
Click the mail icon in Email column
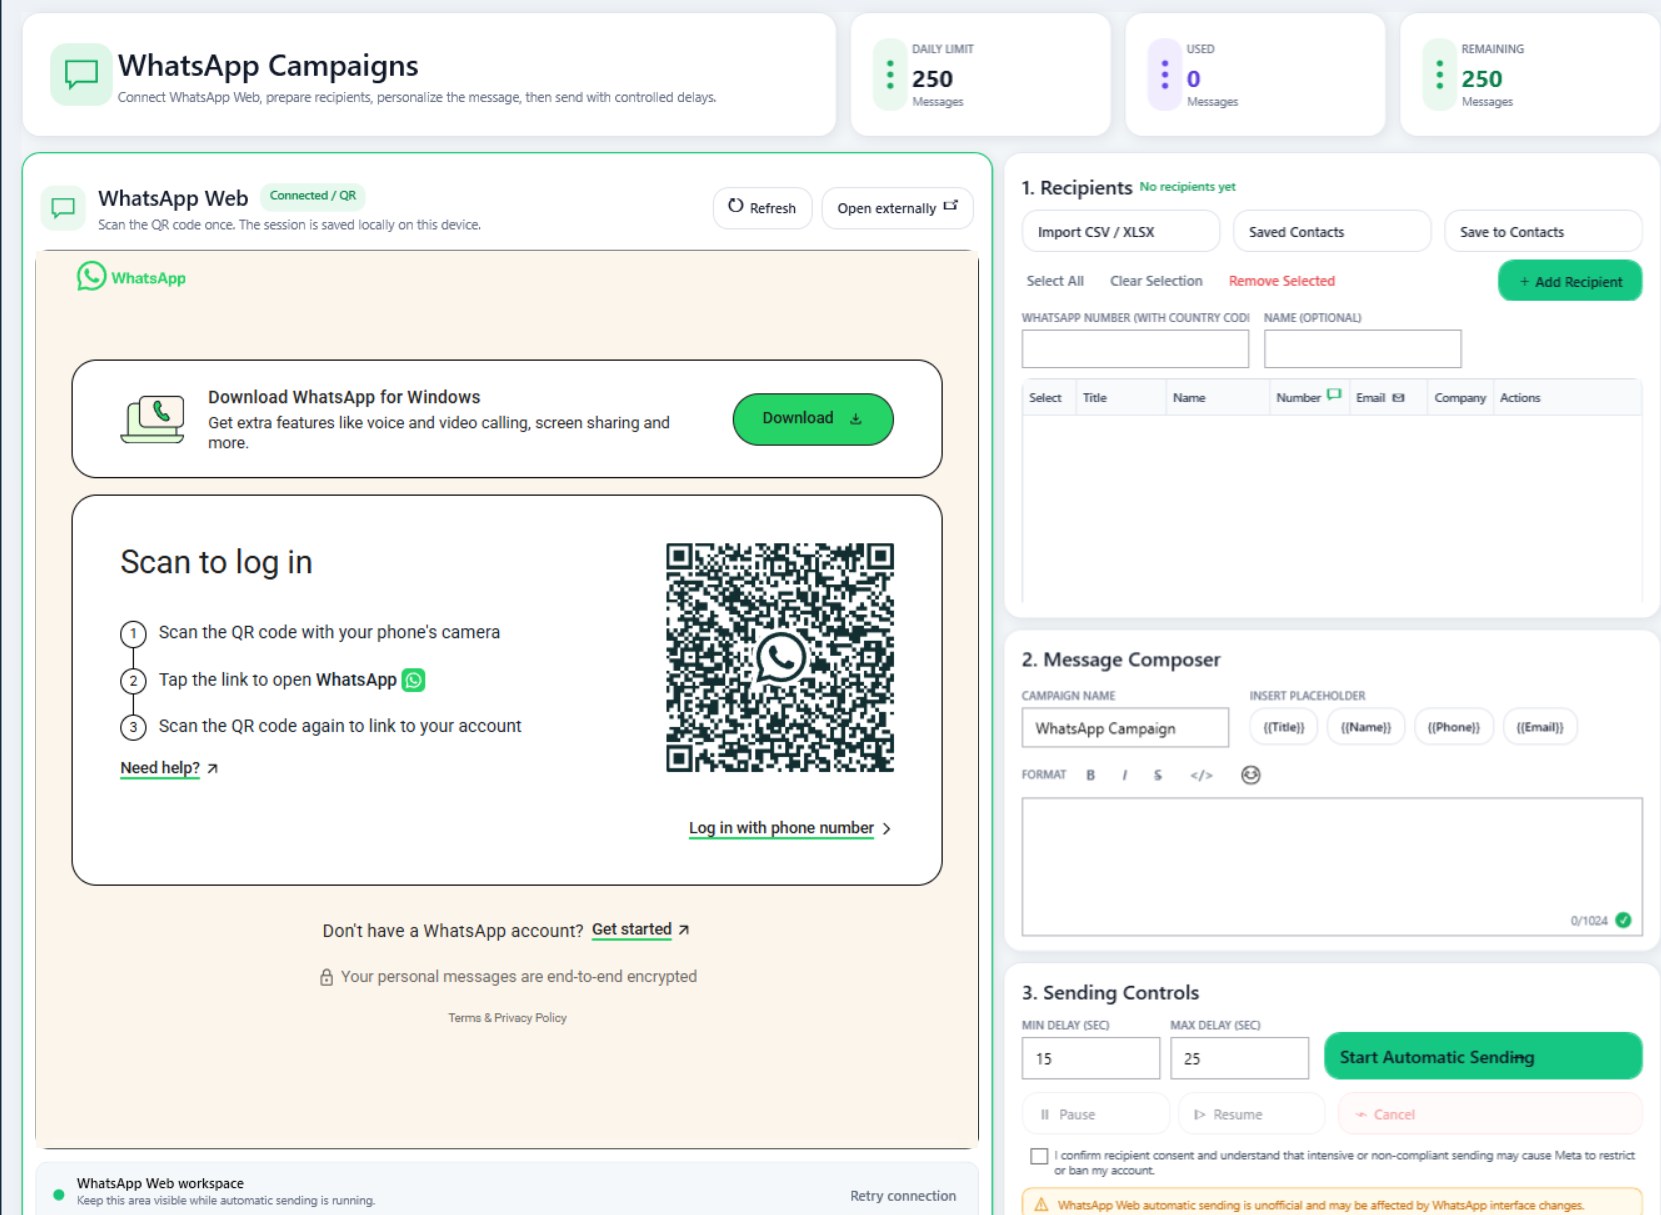click(x=1398, y=397)
